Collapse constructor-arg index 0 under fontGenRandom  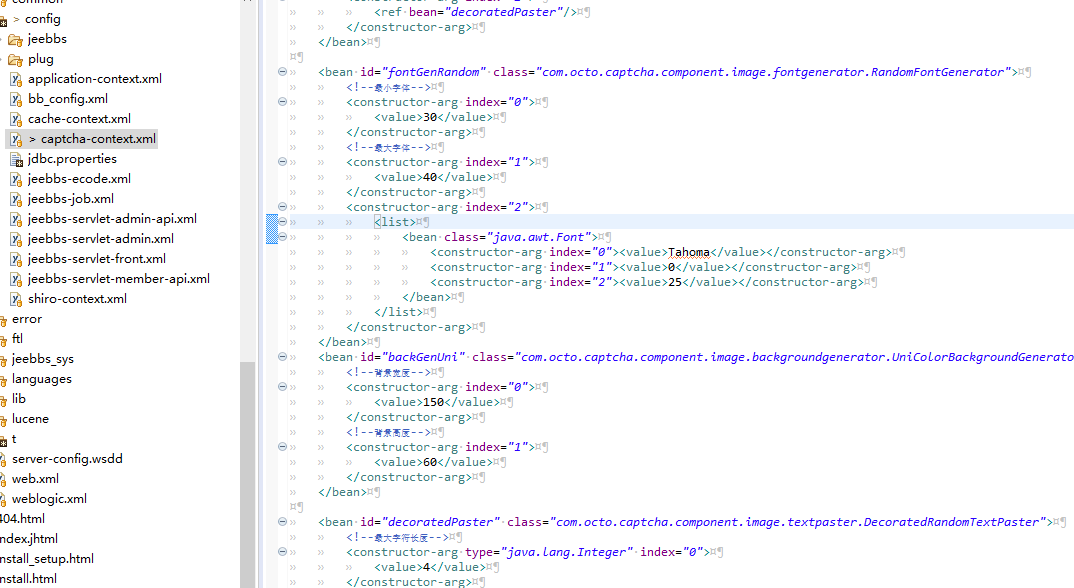[x=282, y=101]
